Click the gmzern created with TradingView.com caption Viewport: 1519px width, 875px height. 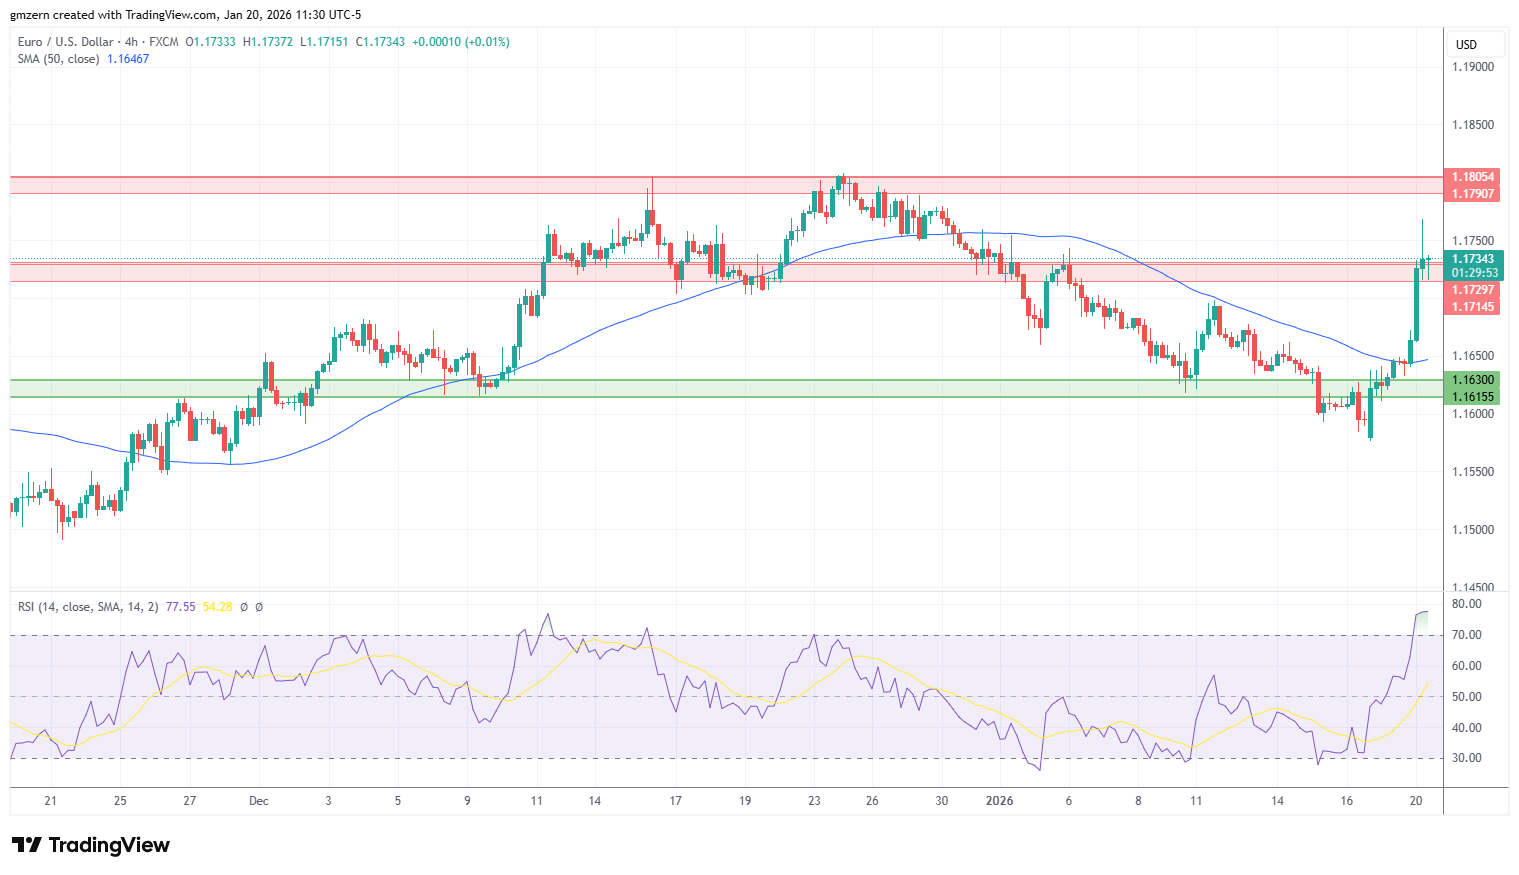pos(186,15)
